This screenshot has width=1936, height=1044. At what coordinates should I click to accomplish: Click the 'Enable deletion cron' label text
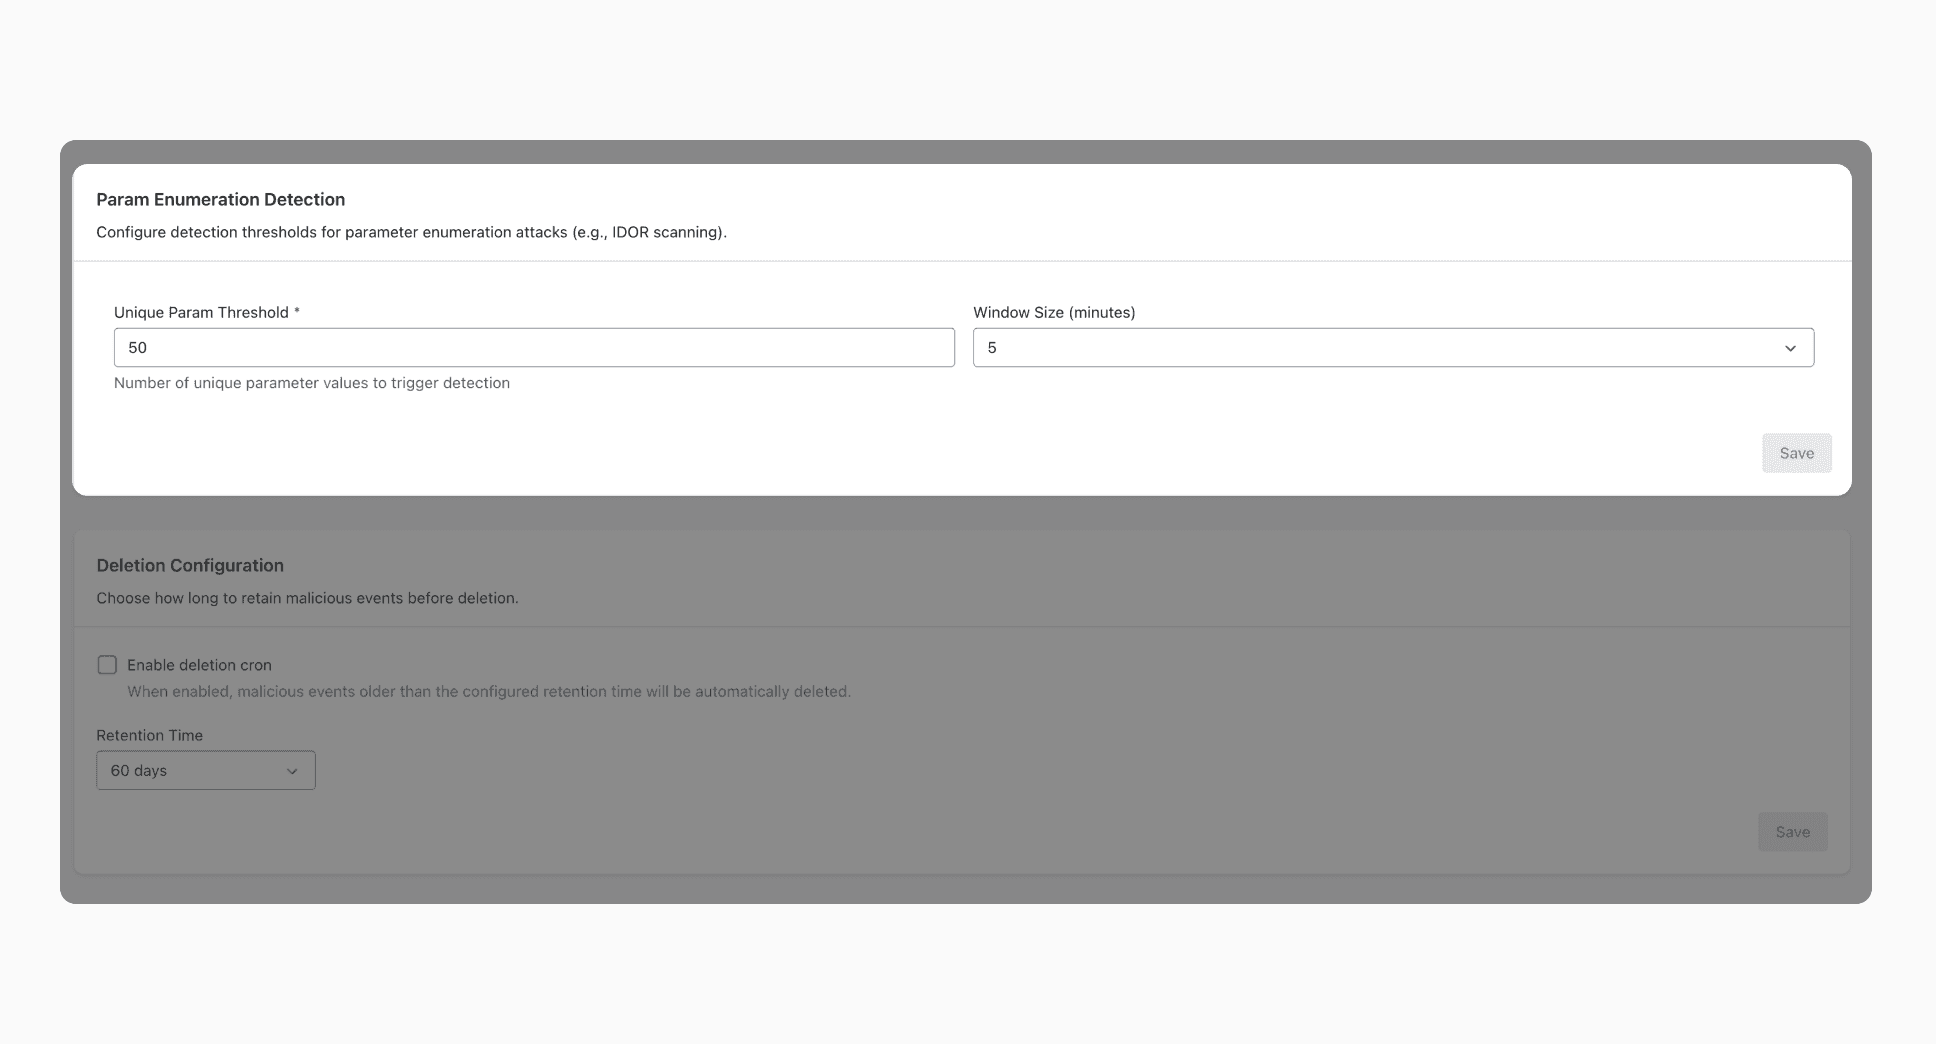[x=199, y=664]
